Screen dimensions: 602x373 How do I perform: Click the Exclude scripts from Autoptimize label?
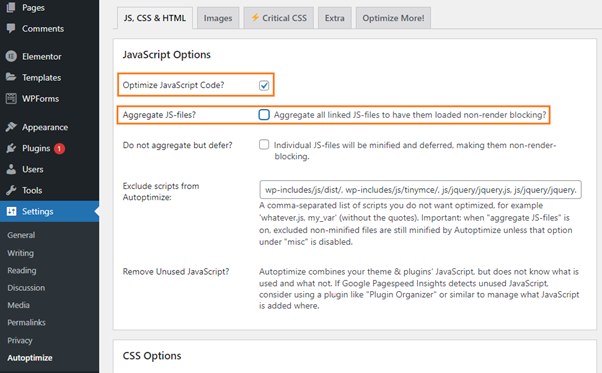tap(161, 191)
